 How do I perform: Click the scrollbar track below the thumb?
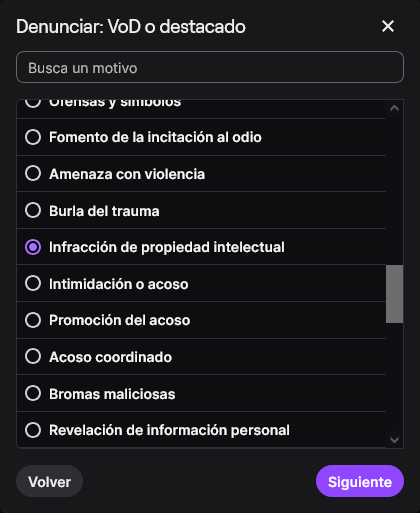pyautogui.click(x=394, y=377)
